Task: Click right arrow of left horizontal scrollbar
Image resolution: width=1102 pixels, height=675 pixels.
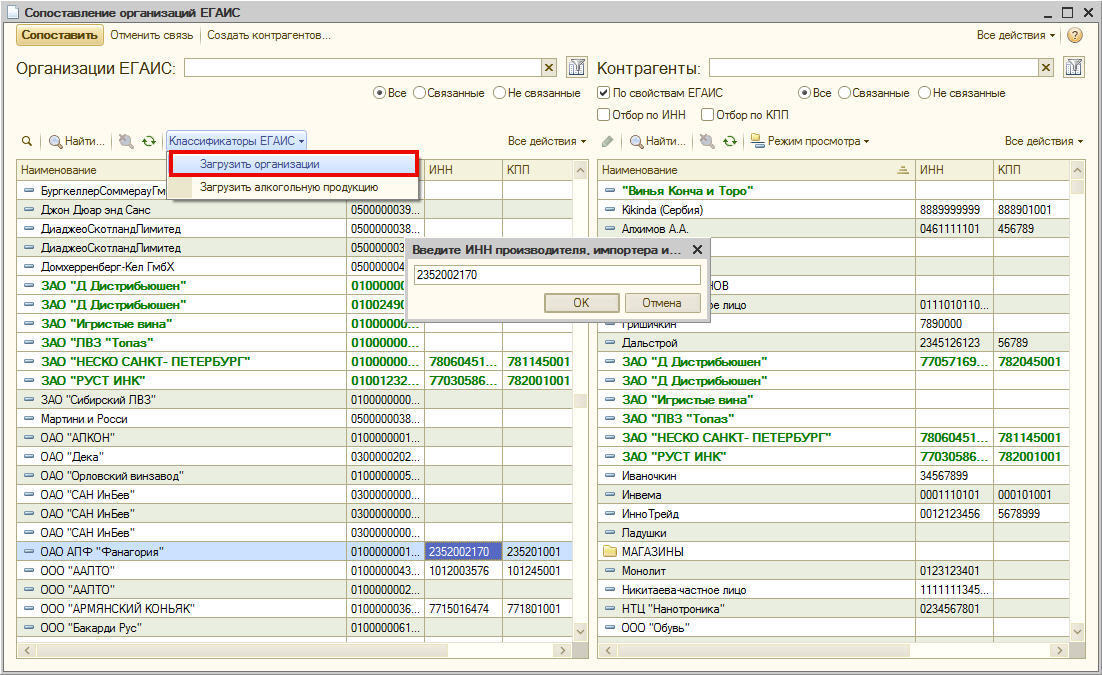Action: [563, 650]
